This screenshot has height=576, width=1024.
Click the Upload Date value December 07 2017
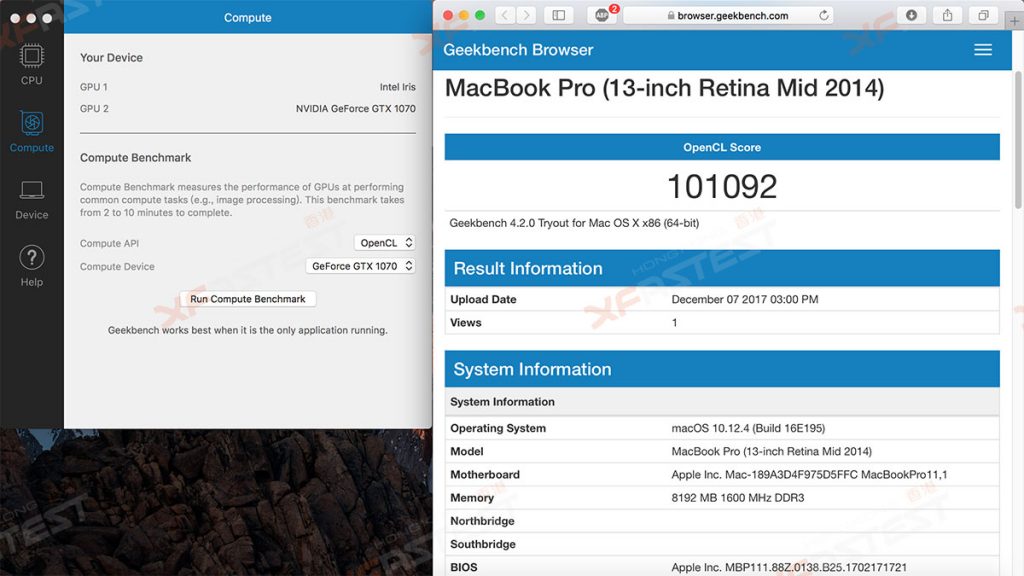[x=744, y=299]
